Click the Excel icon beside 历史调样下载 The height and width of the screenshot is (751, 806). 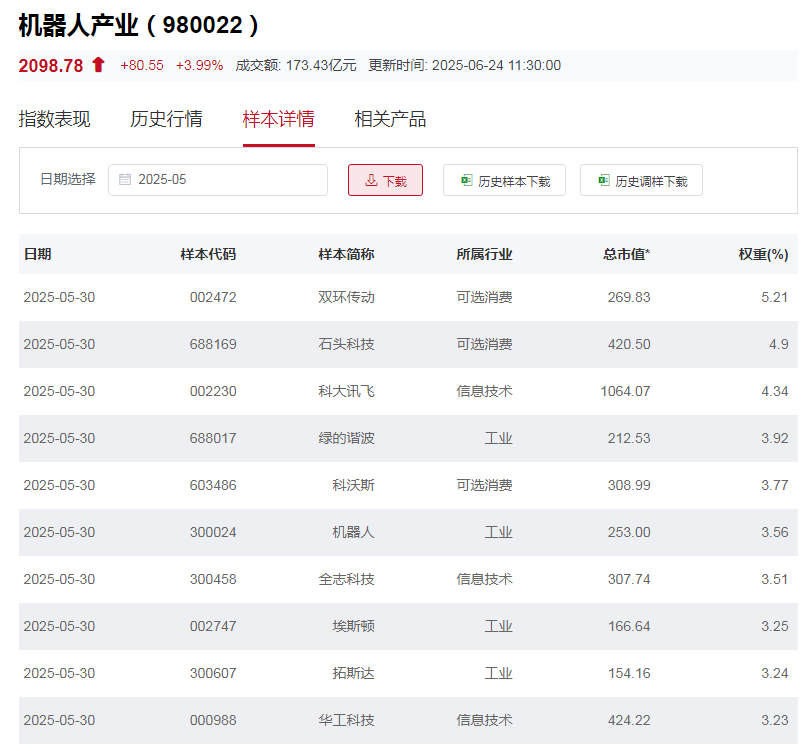point(603,180)
